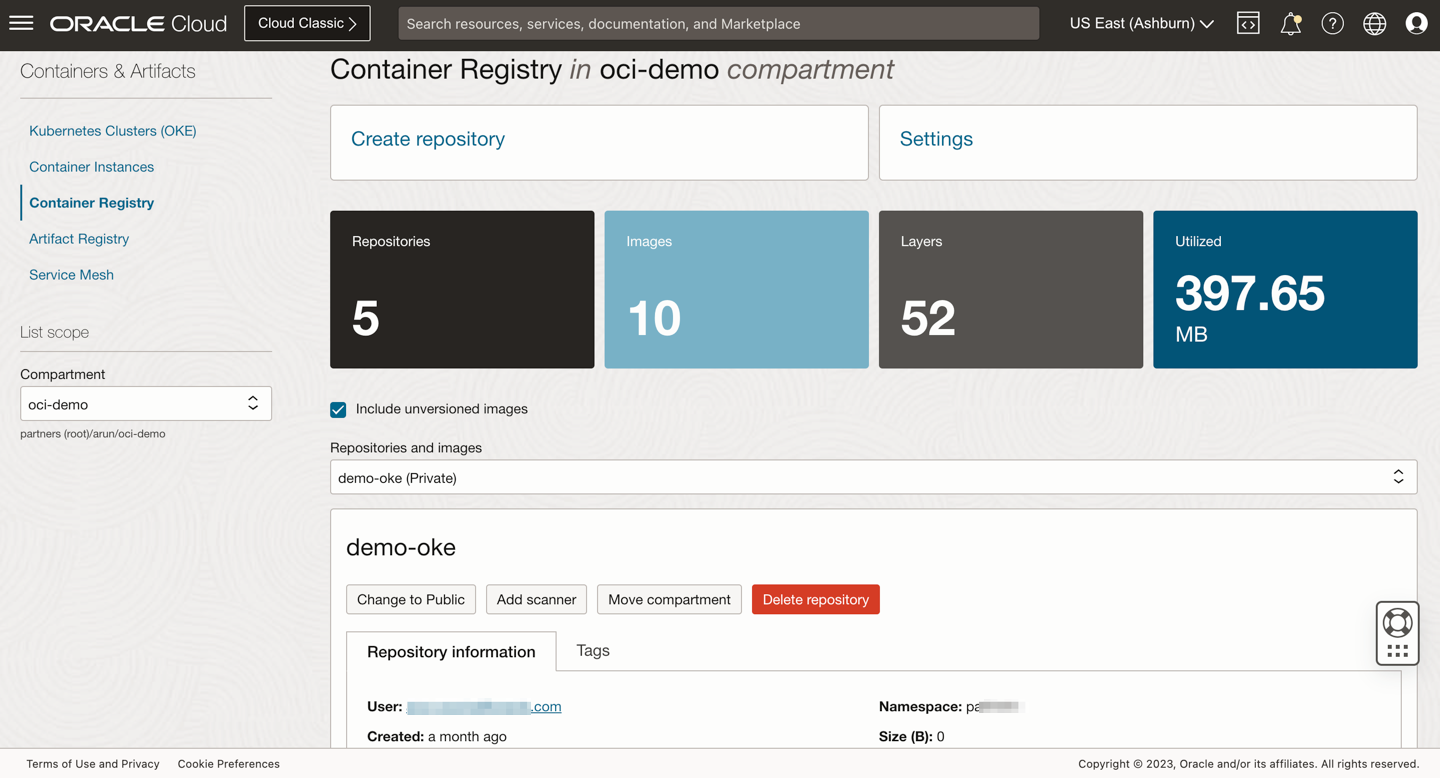Switch to the Tags tab
This screenshot has width=1440, height=779.
[x=592, y=651]
